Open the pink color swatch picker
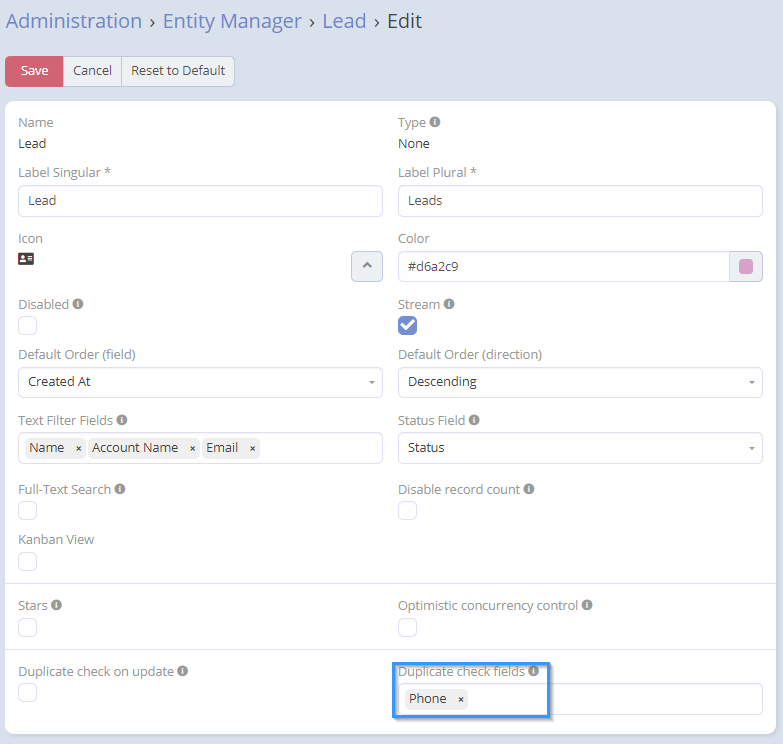The width and height of the screenshot is (783, 744). [745, 267]
